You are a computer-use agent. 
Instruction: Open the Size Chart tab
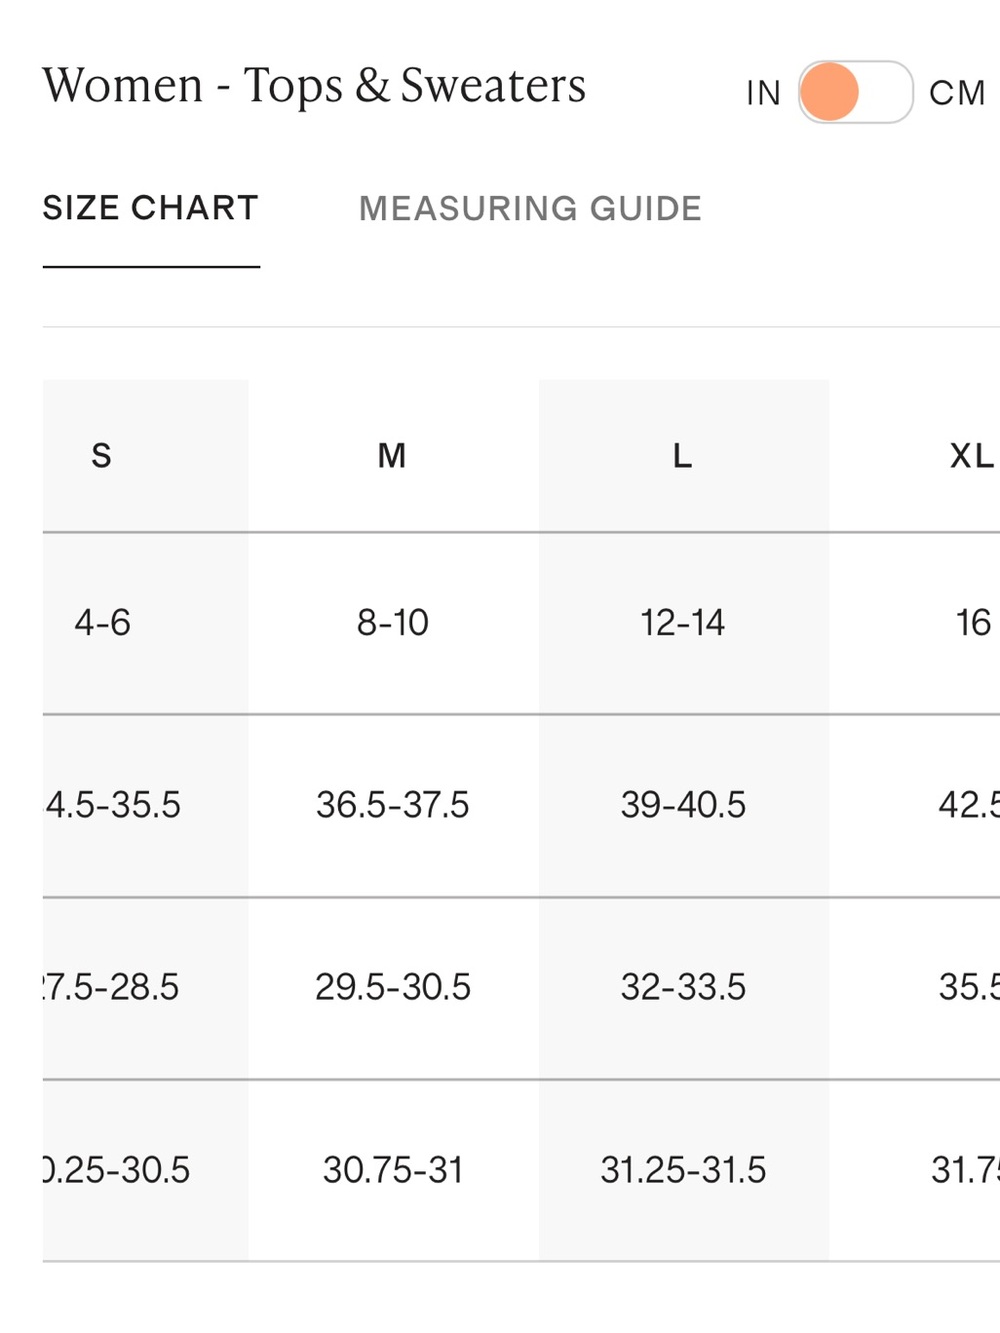tap(151, 208)
